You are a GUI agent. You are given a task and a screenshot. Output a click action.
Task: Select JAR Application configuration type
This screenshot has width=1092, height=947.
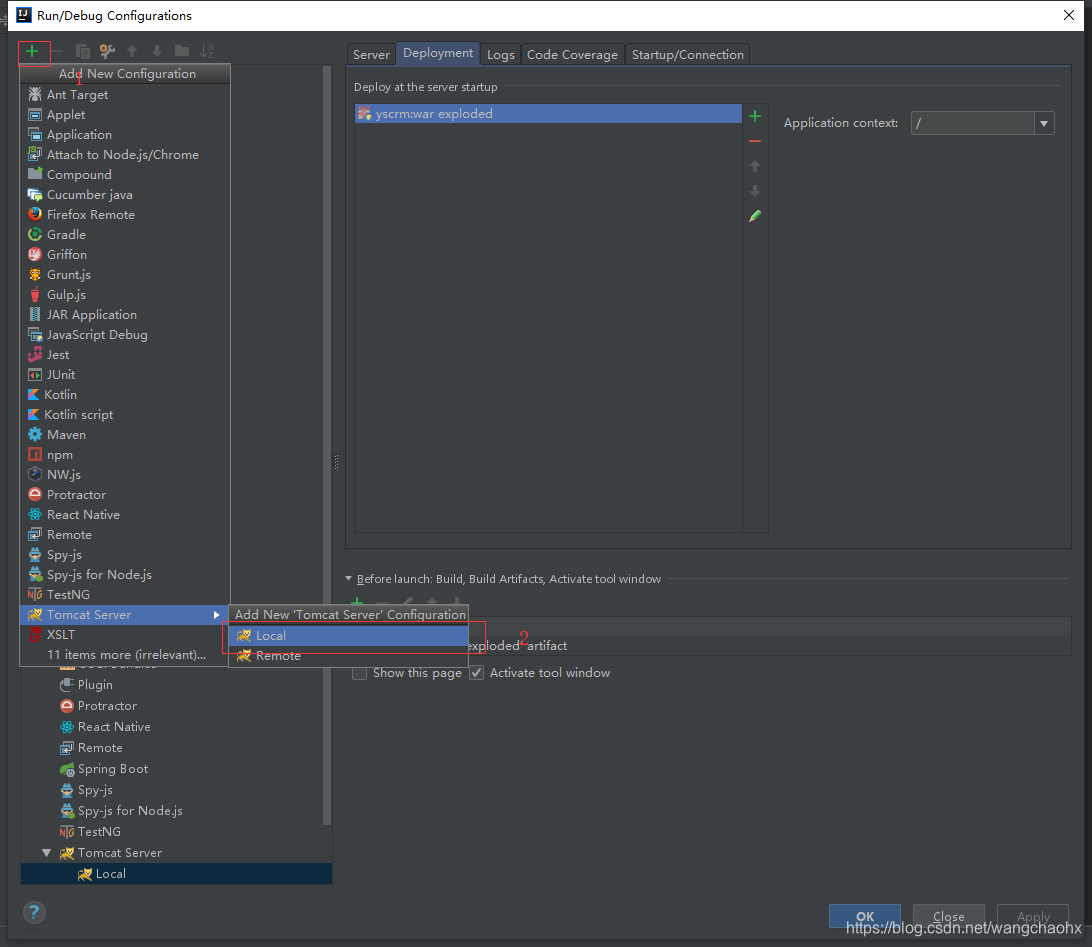125,315
